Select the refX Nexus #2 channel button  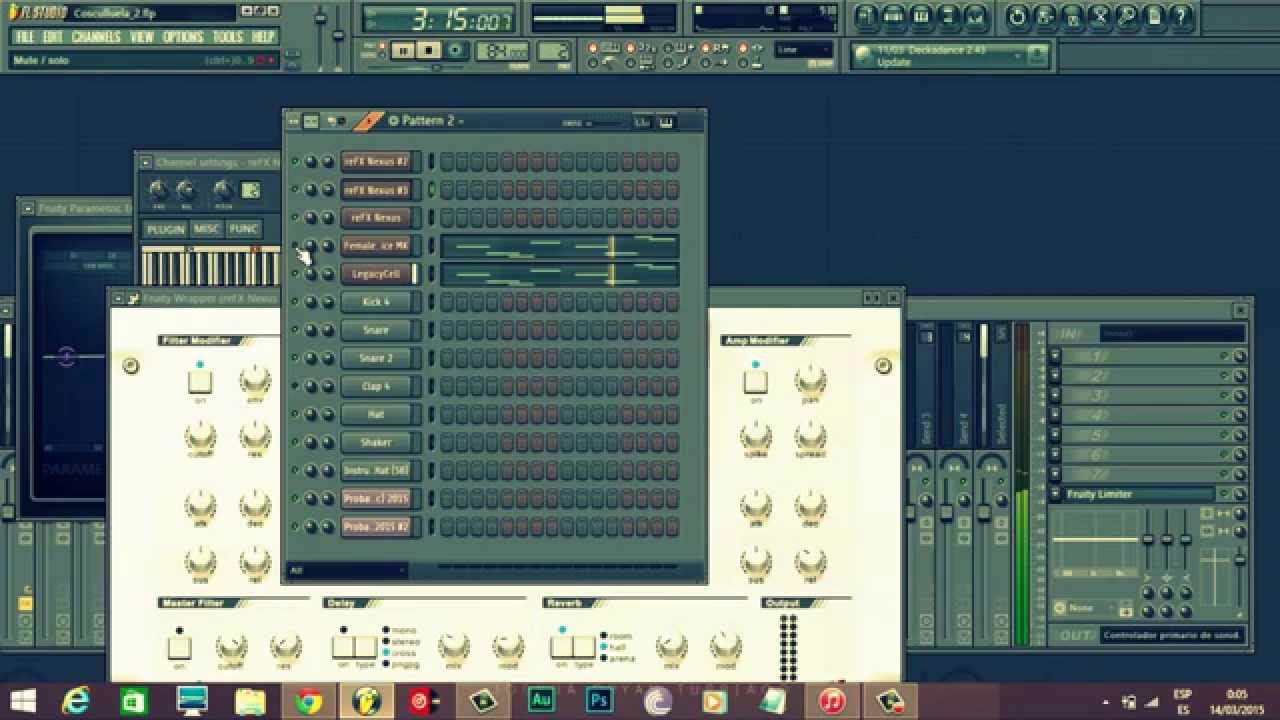(378, 162)
